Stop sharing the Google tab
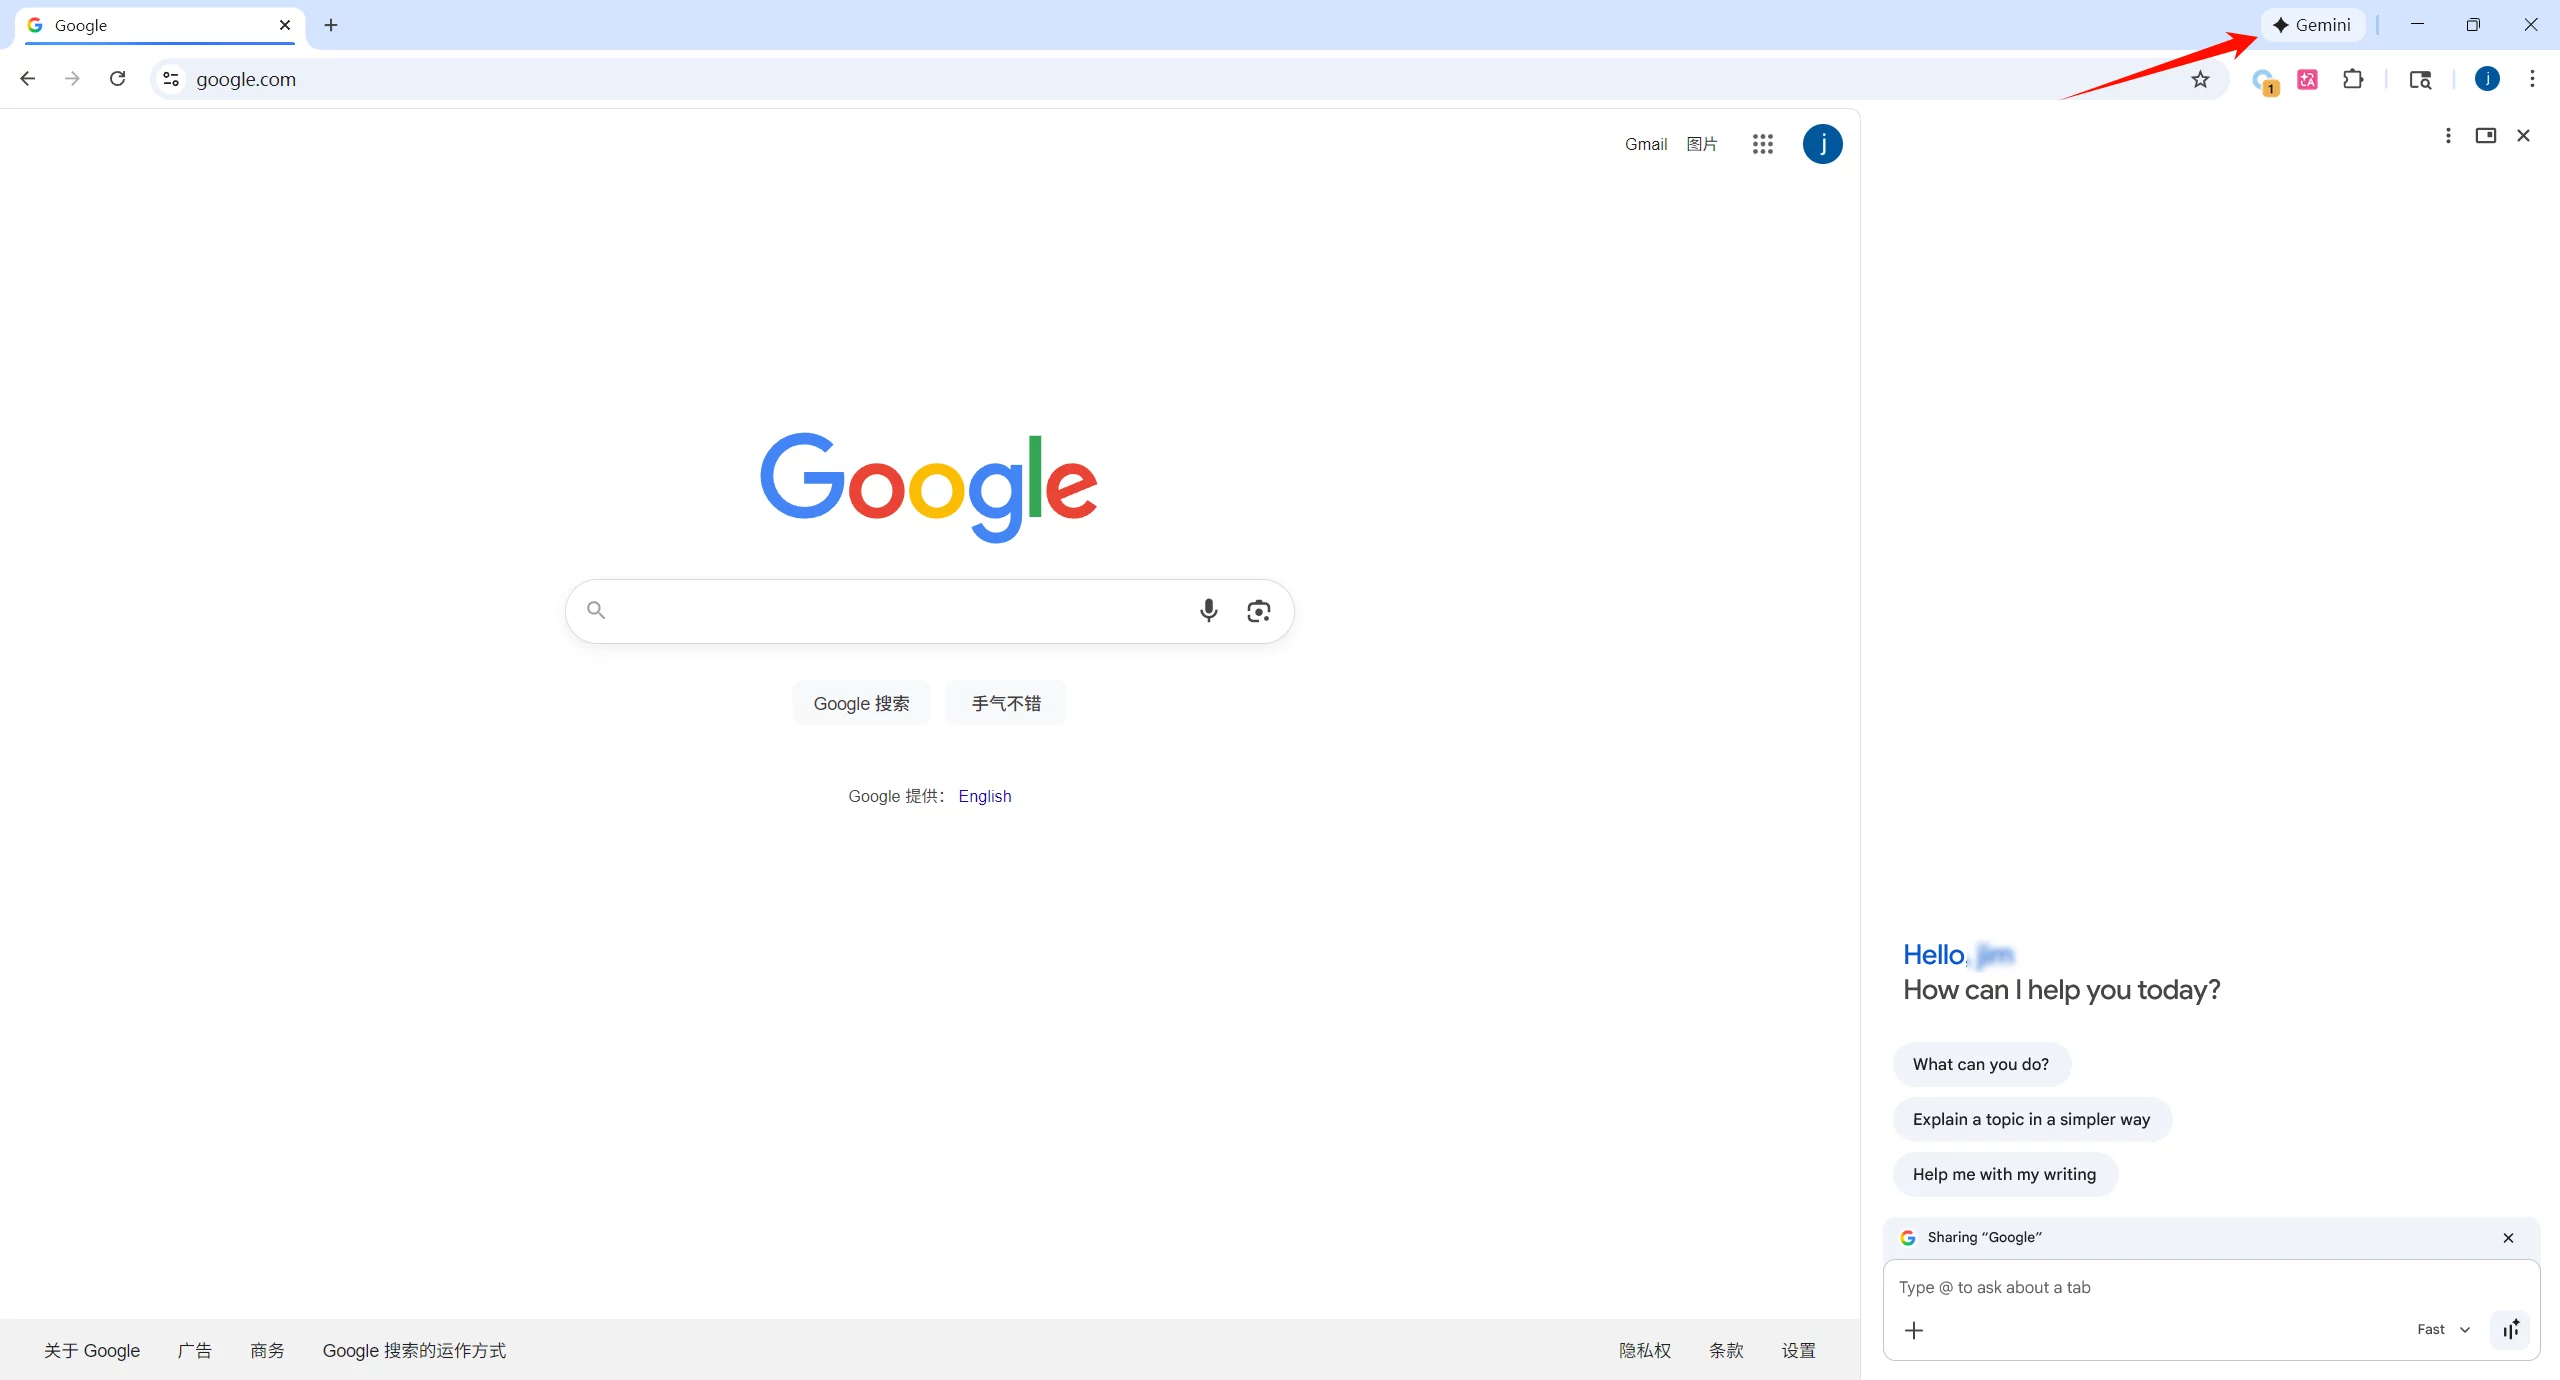This screenshot has height=1380, width=2560. pos(2508,1238)
